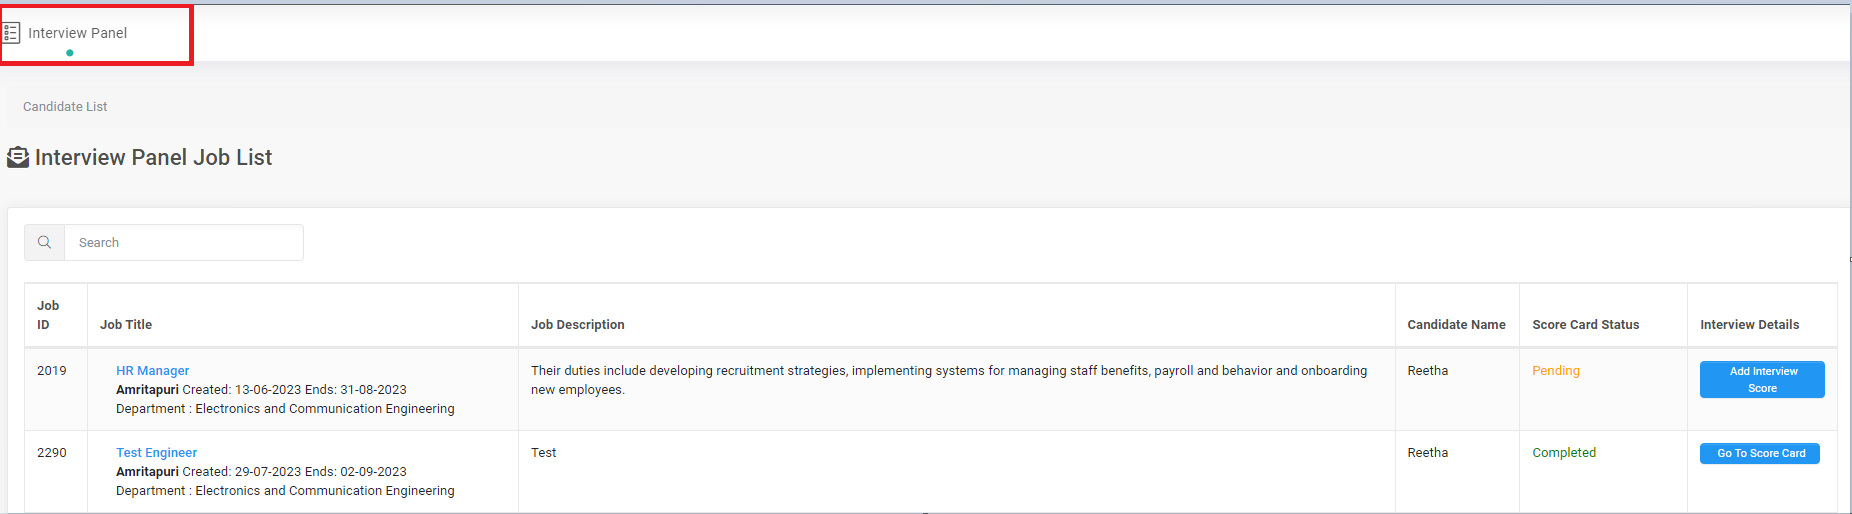Click the Candidate Name column header

(1456, 325)
